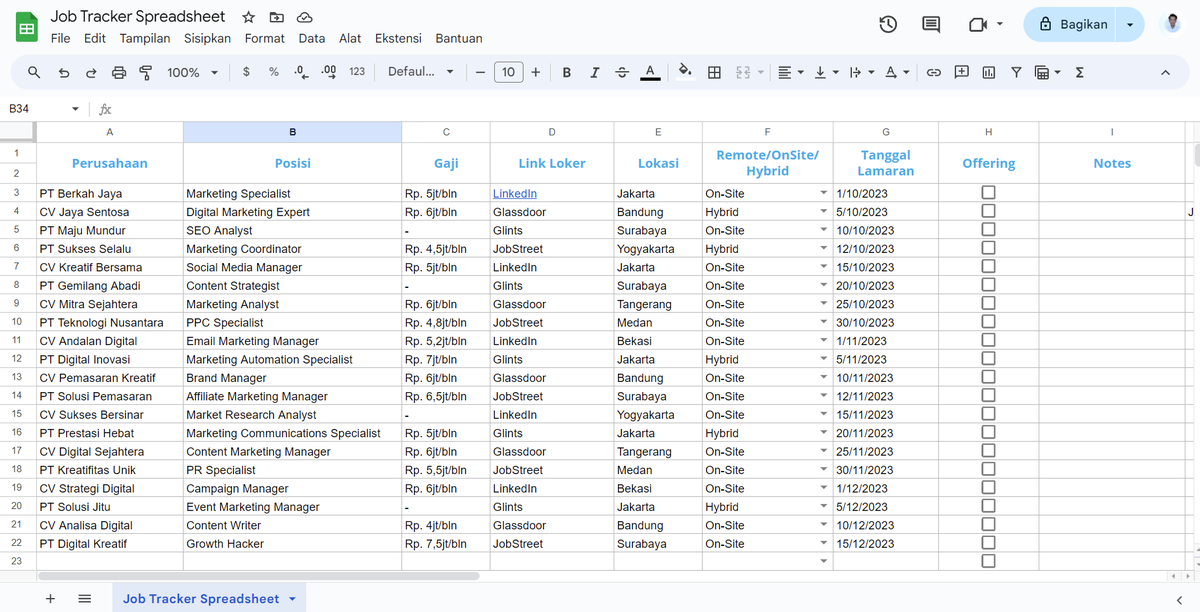Tick the Offering checkbox for PT Berkah Jaya
Screen dimensions: 1200x612
[x=988, y=193]
